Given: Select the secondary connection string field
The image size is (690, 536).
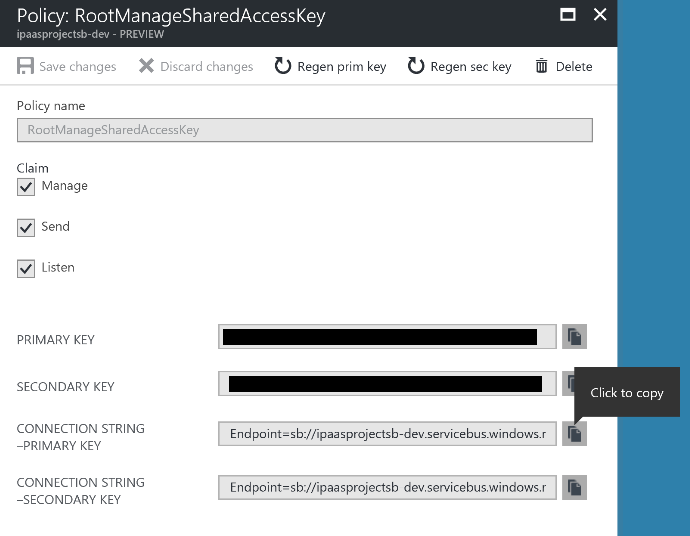Looking at the screenshot, I should (x=387, y=488).
